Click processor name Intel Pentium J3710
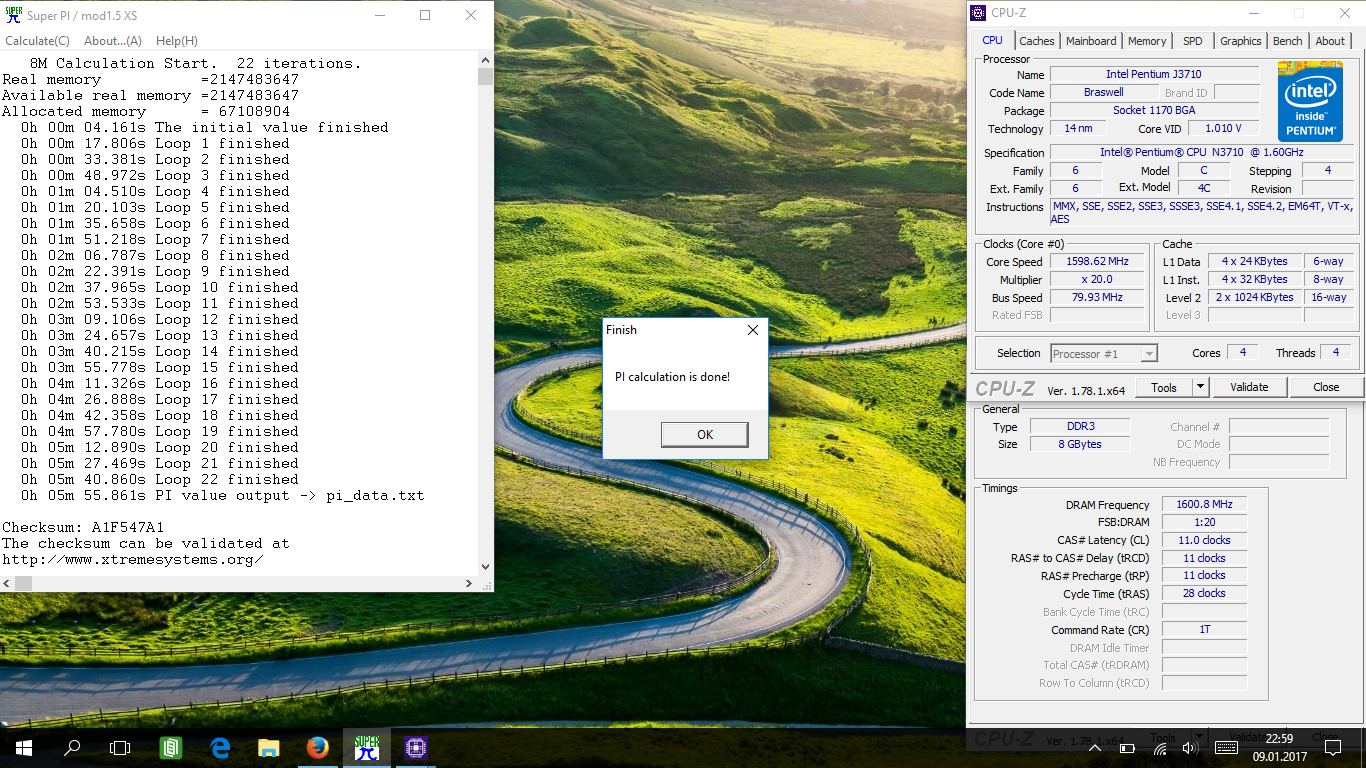1366x768 pixels. pyautogui.click(x=1154, y=75)
